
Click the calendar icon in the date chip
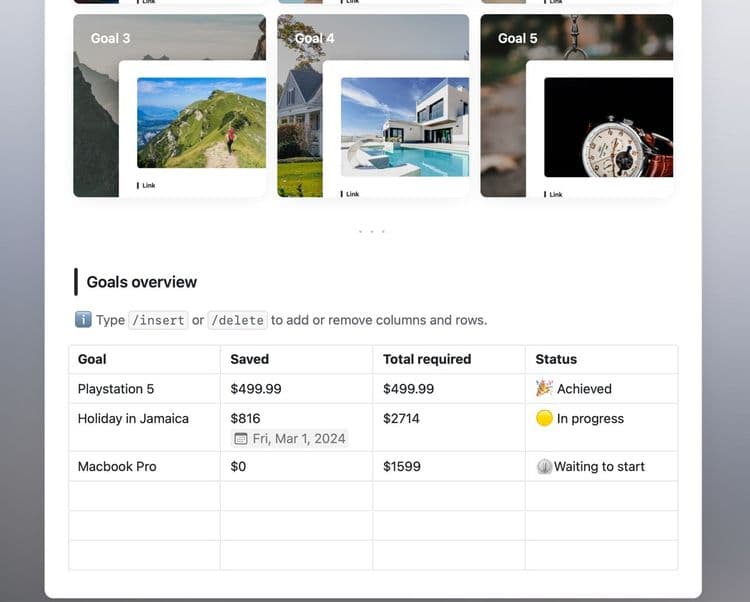(x=241, y=438)
